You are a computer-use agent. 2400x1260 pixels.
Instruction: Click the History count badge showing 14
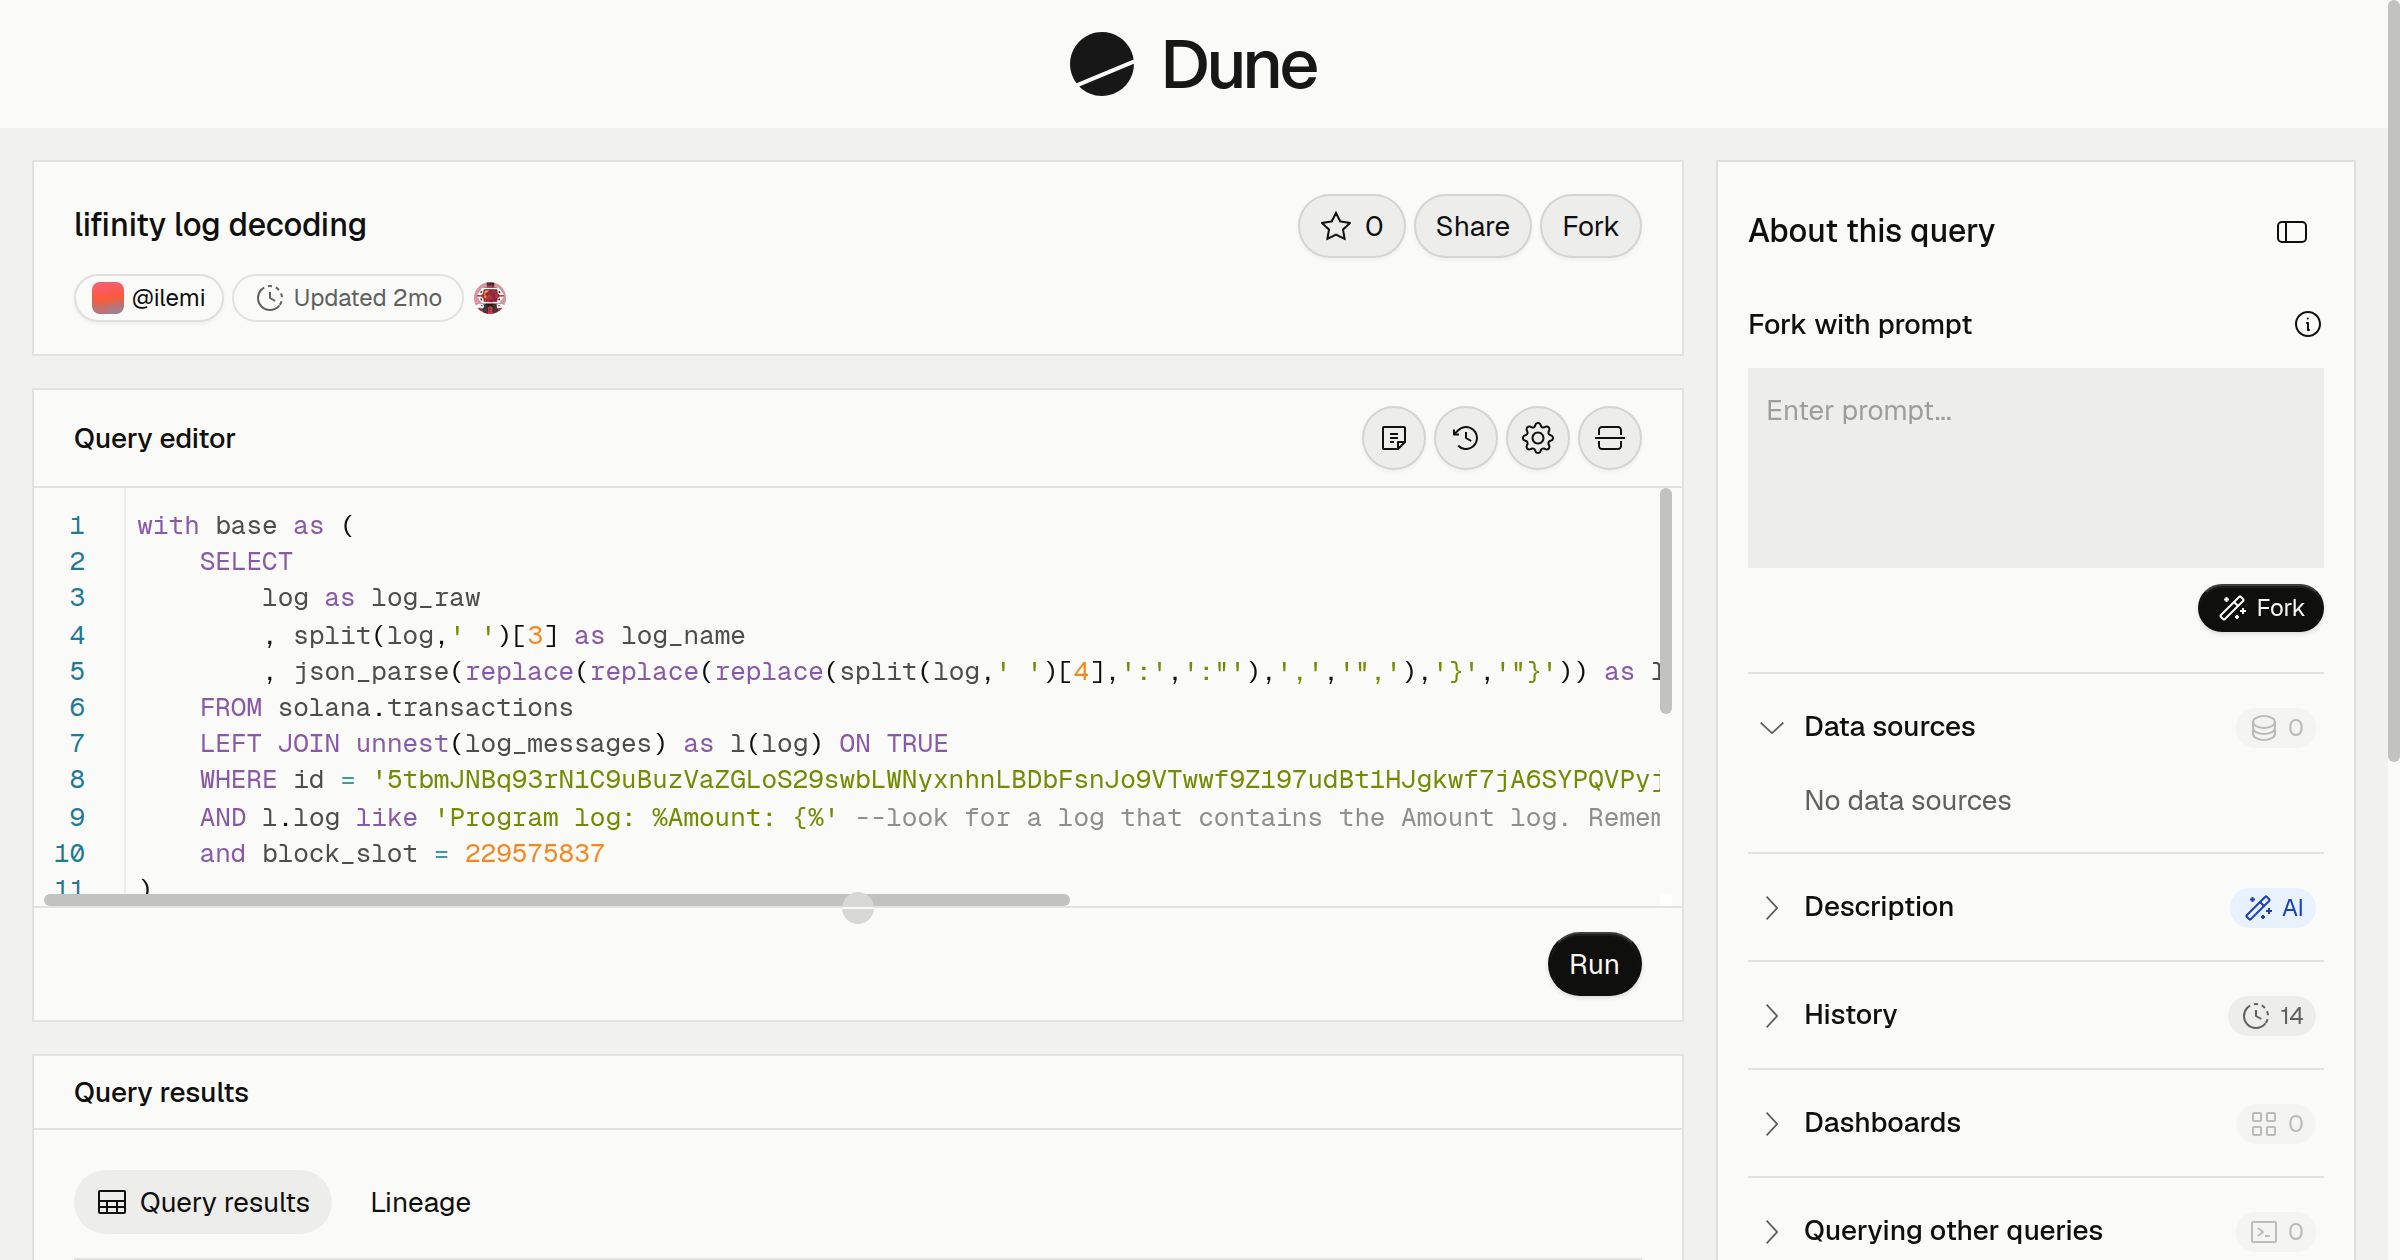point(2272,1016)
